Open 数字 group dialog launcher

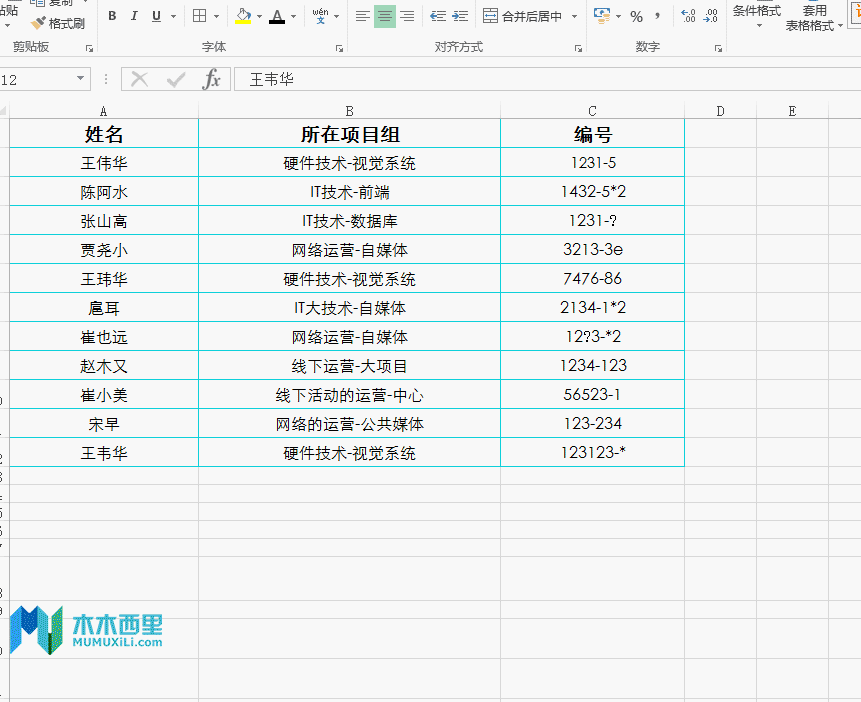pyautogui.click(x=718, y=48)
